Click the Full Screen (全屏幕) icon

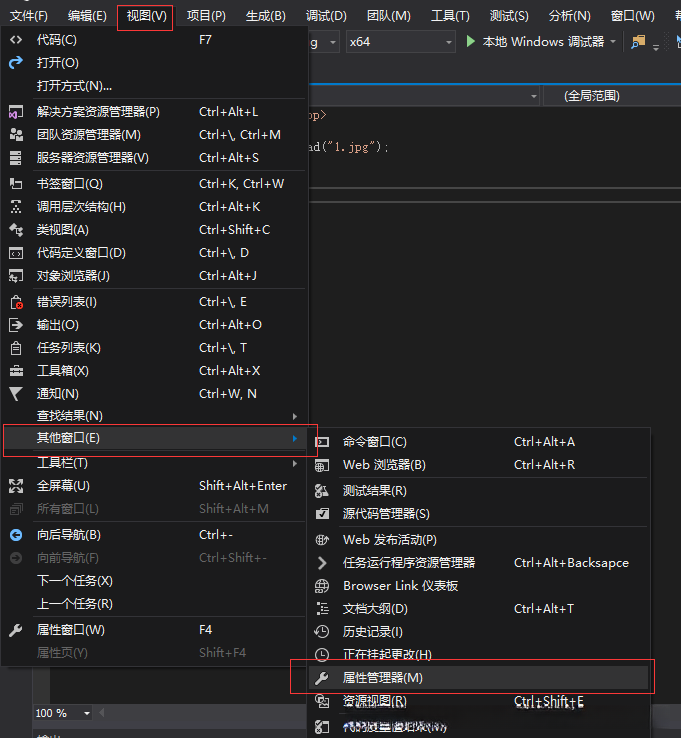pyautogui.click(x=16, y=486)
